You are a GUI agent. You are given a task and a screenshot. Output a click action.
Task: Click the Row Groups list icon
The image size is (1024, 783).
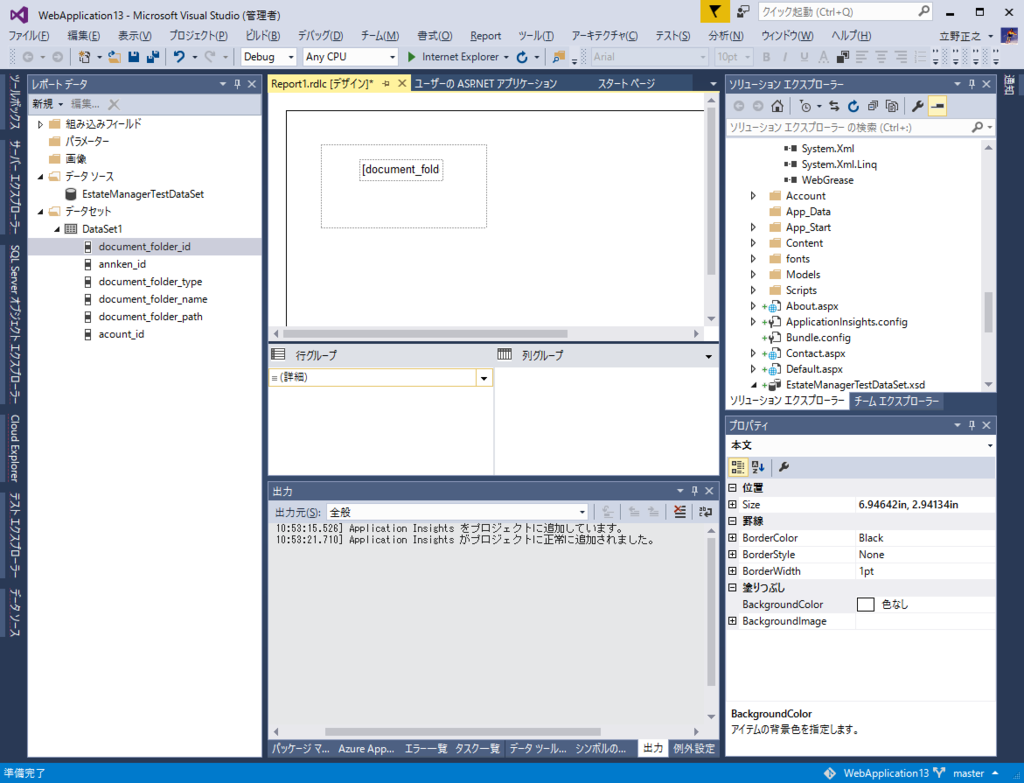(x=278, y=354)
